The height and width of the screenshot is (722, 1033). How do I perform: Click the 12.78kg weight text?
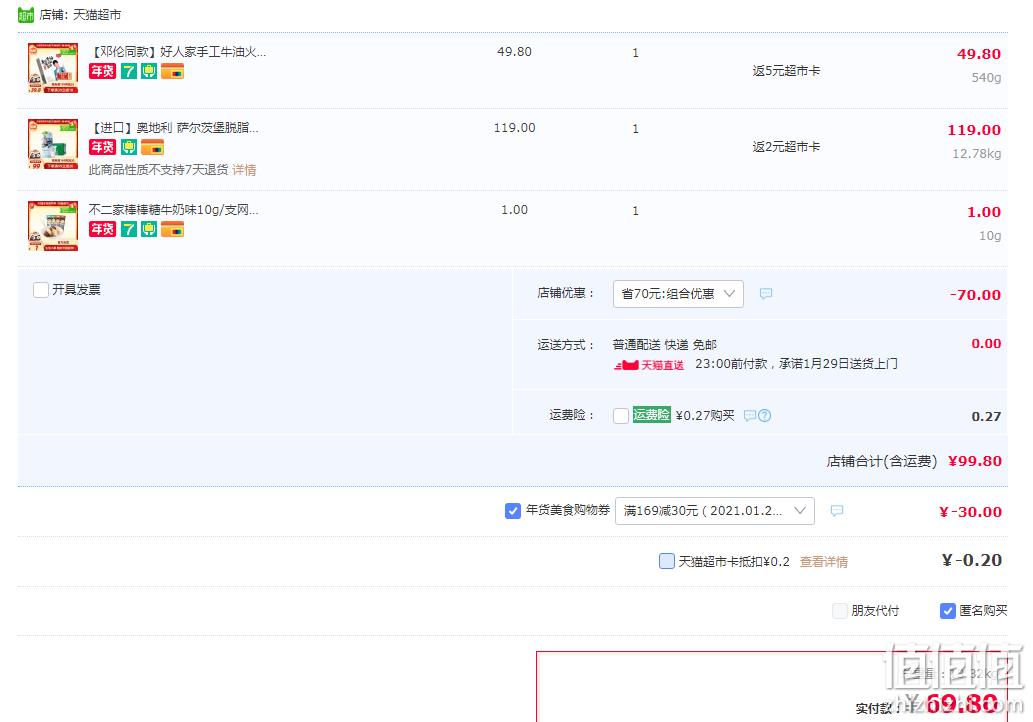[x=976, y=153]
